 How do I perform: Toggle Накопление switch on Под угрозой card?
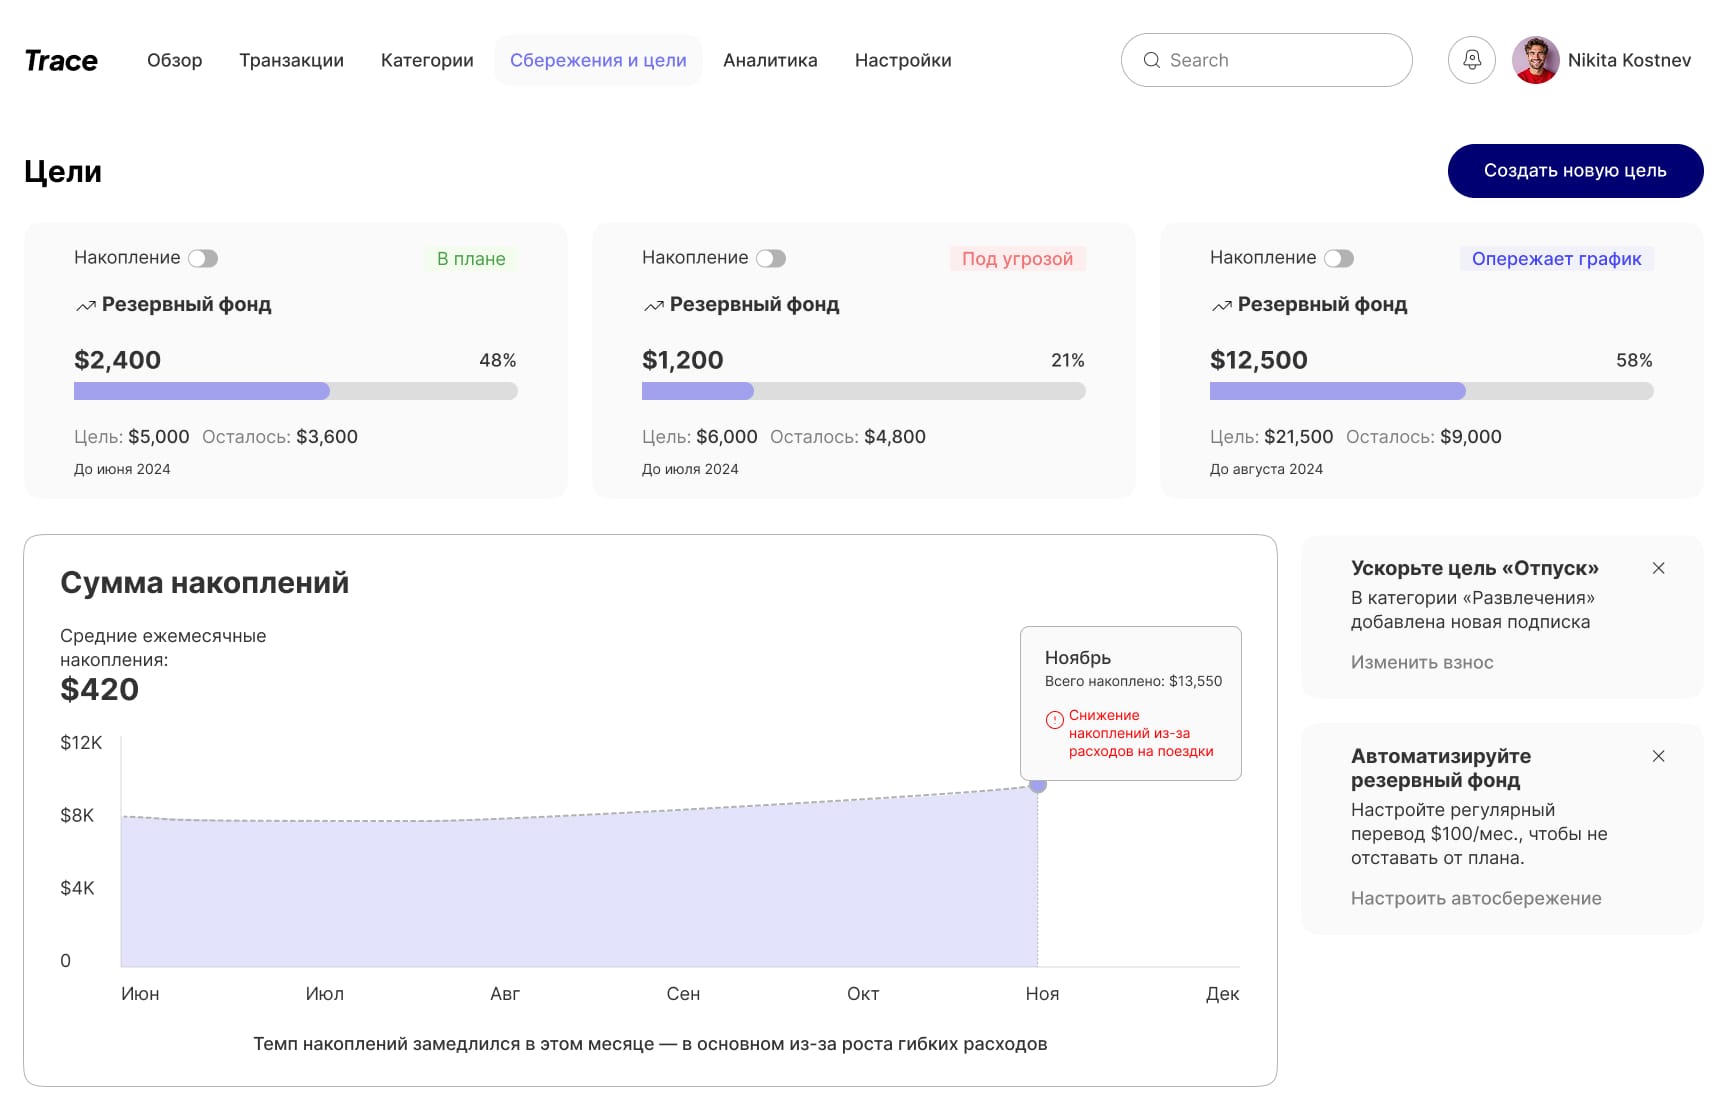point(771,258)
